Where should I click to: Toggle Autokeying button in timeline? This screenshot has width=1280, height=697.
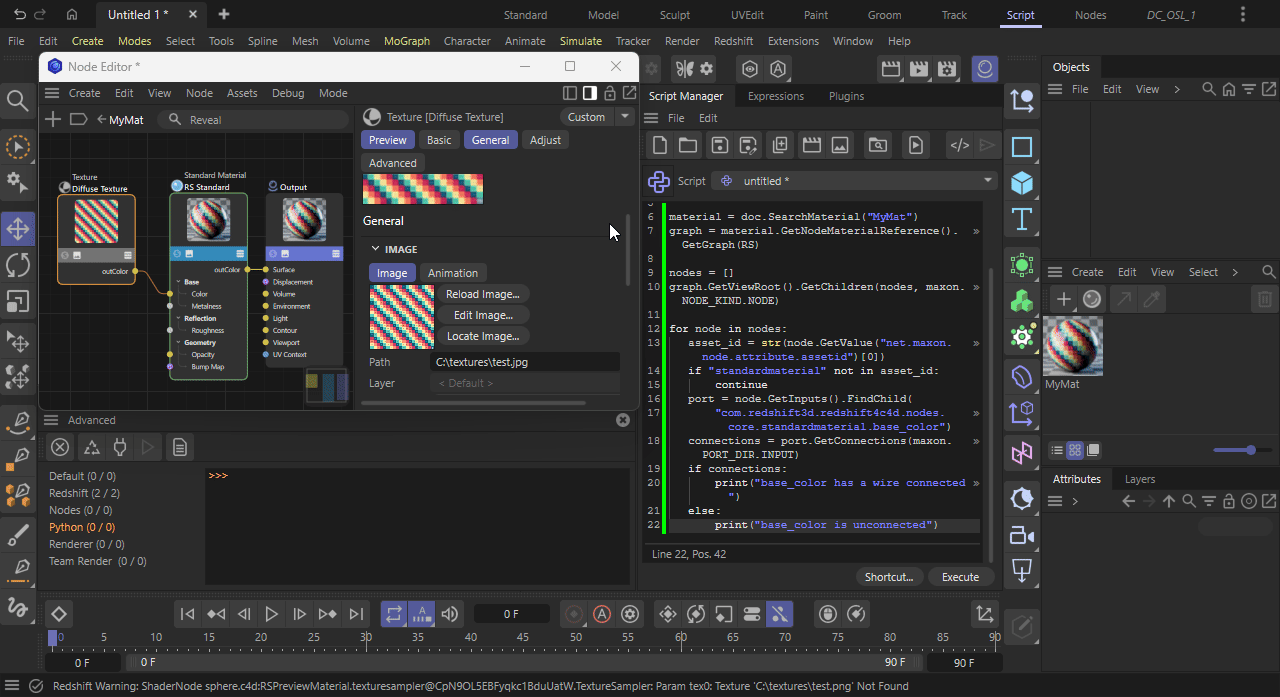pos(602,614)
